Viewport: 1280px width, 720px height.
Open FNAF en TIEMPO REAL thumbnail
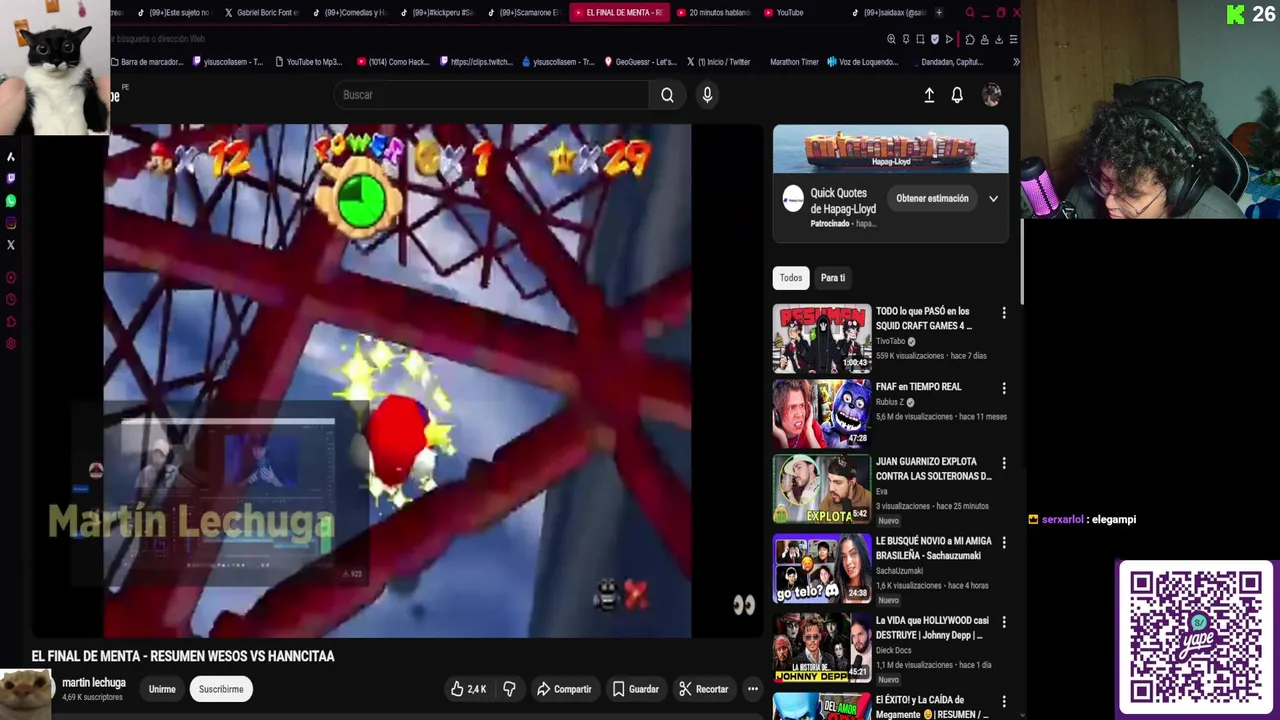[x=822, y=413]
